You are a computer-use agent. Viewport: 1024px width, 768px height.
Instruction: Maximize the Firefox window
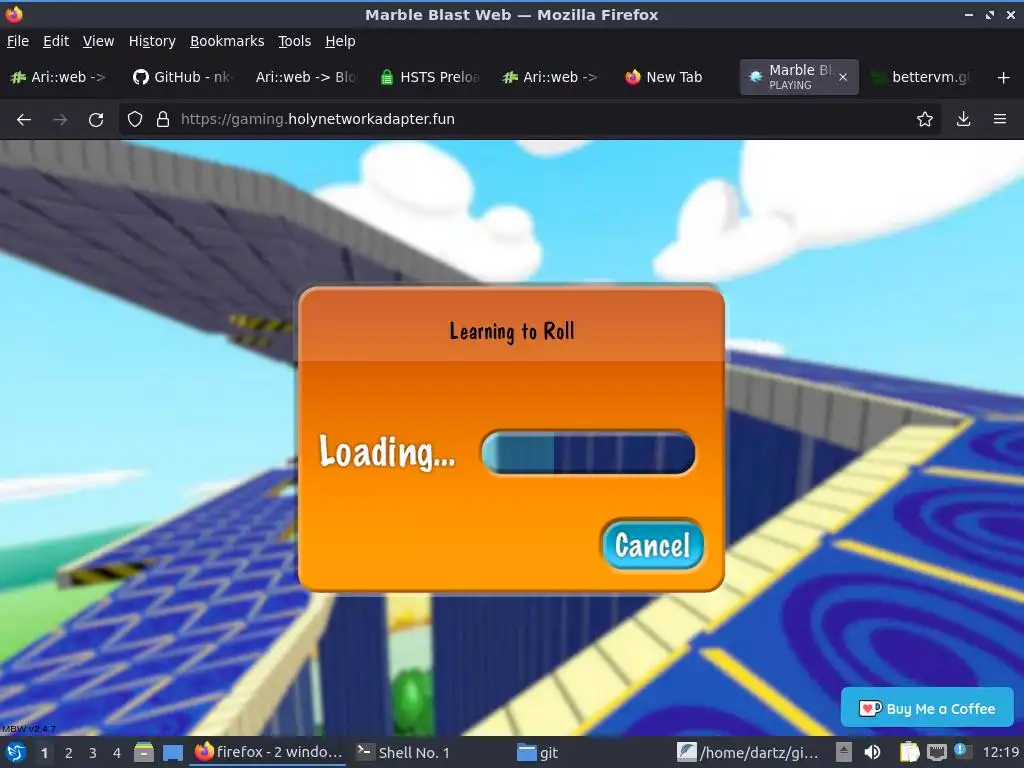coord(990,14)
